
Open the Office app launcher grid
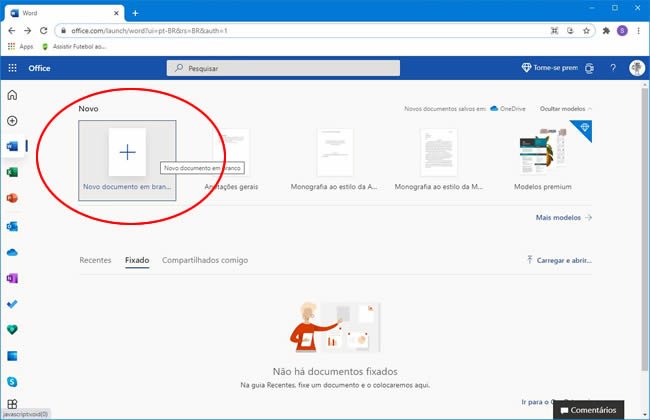click(12, 68)
